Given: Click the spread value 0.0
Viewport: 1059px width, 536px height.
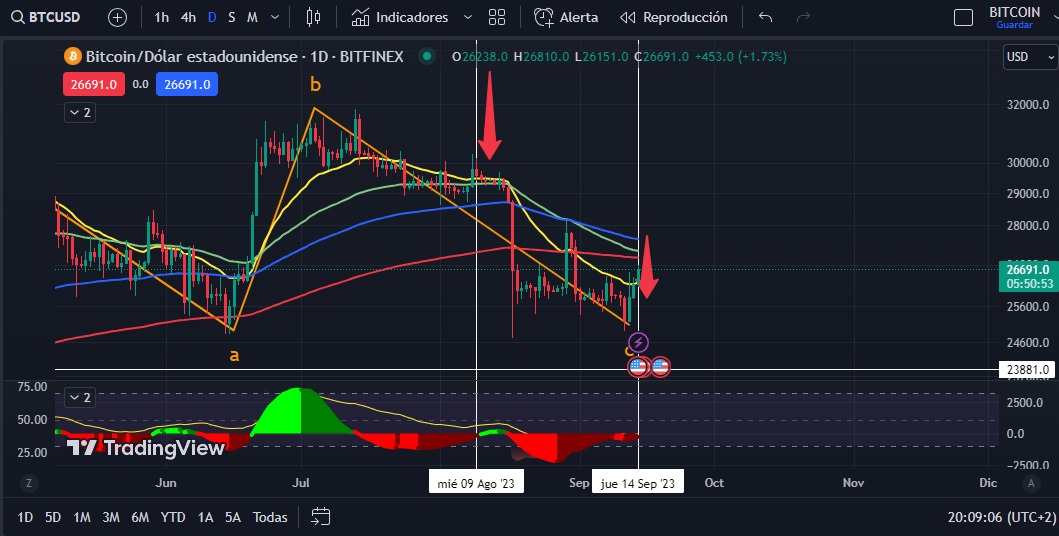Looking at the screenshot, I should tap(140, 84).
